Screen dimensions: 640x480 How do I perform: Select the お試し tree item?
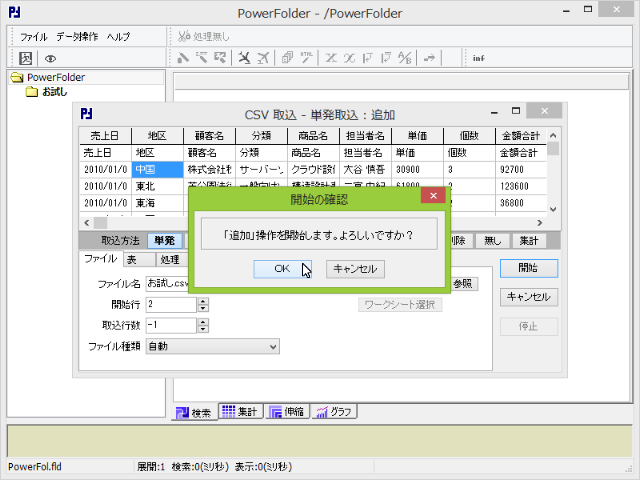coord(55,92)
